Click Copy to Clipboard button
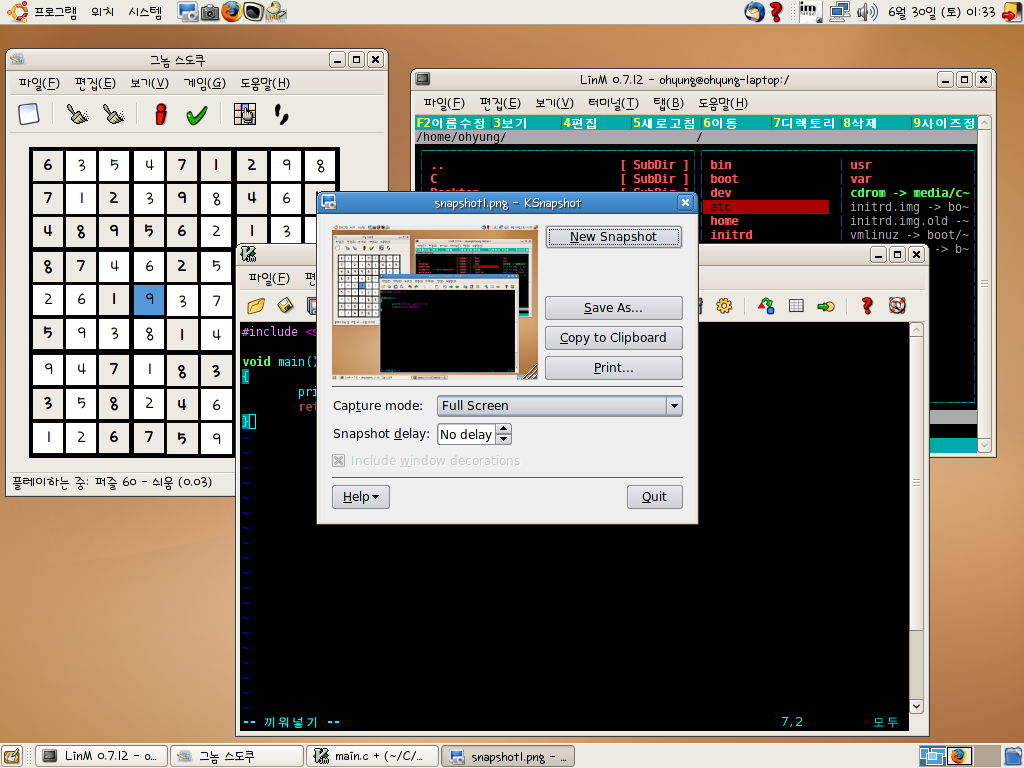This screenshot has height=768, width=1024. [x=613, y=338]
